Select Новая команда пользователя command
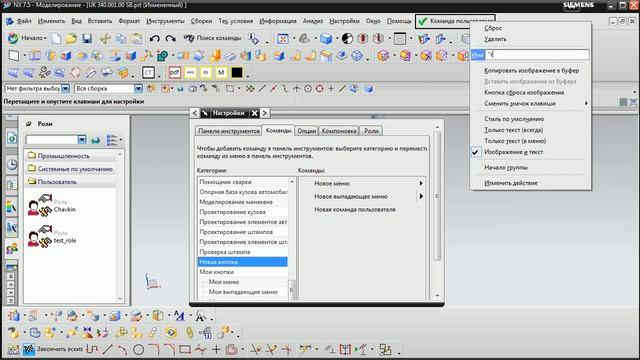The height and width of the screenshot is (360, 640). pos(355,209)
